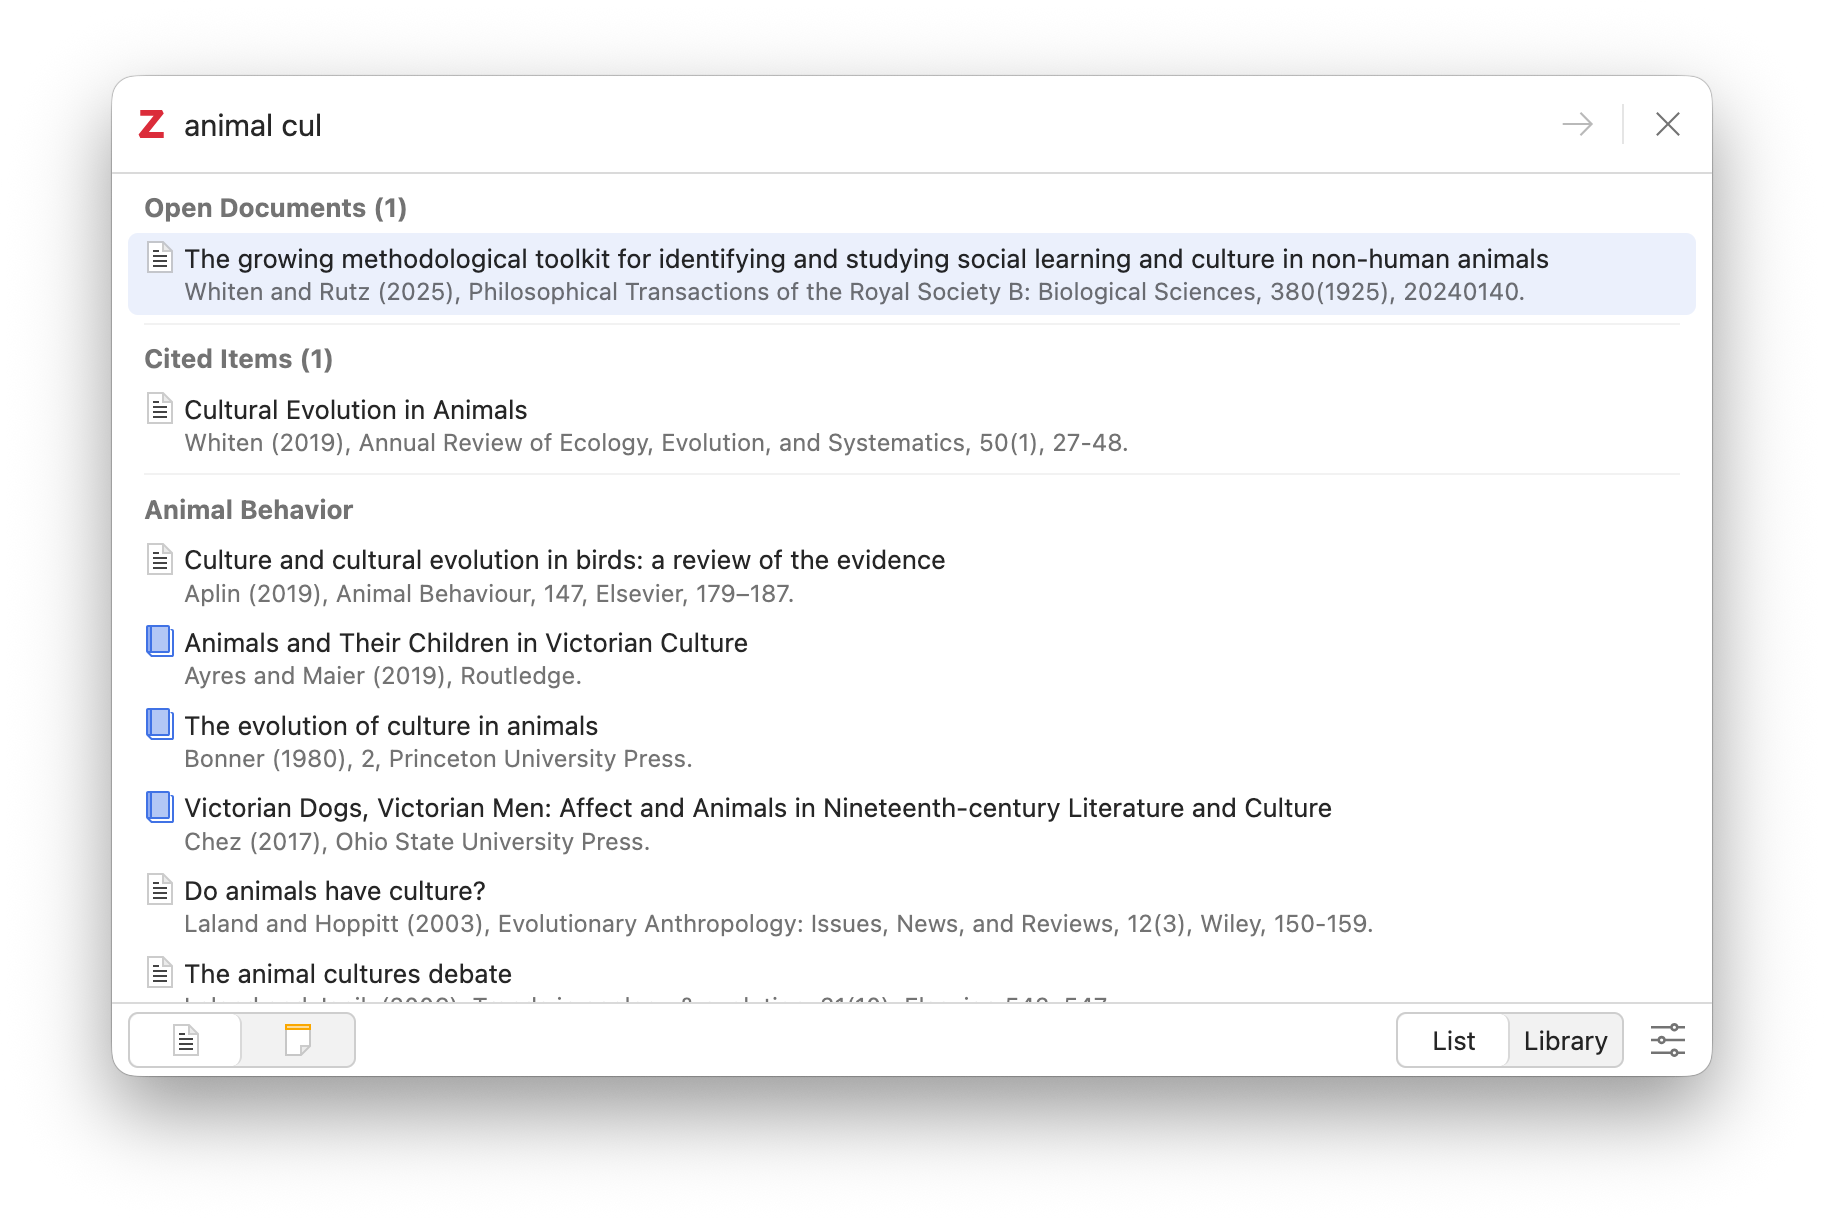Image resolution: width=1824 pixels, height=1224 pixels.
Task: Click the article icon beside Aplin 2019
Action: pos(160,560)
